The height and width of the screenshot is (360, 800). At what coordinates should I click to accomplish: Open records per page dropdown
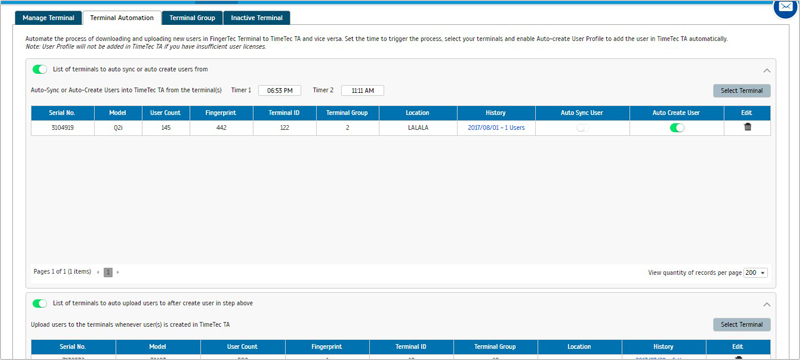pyautogui.click(x=756, y=273)
